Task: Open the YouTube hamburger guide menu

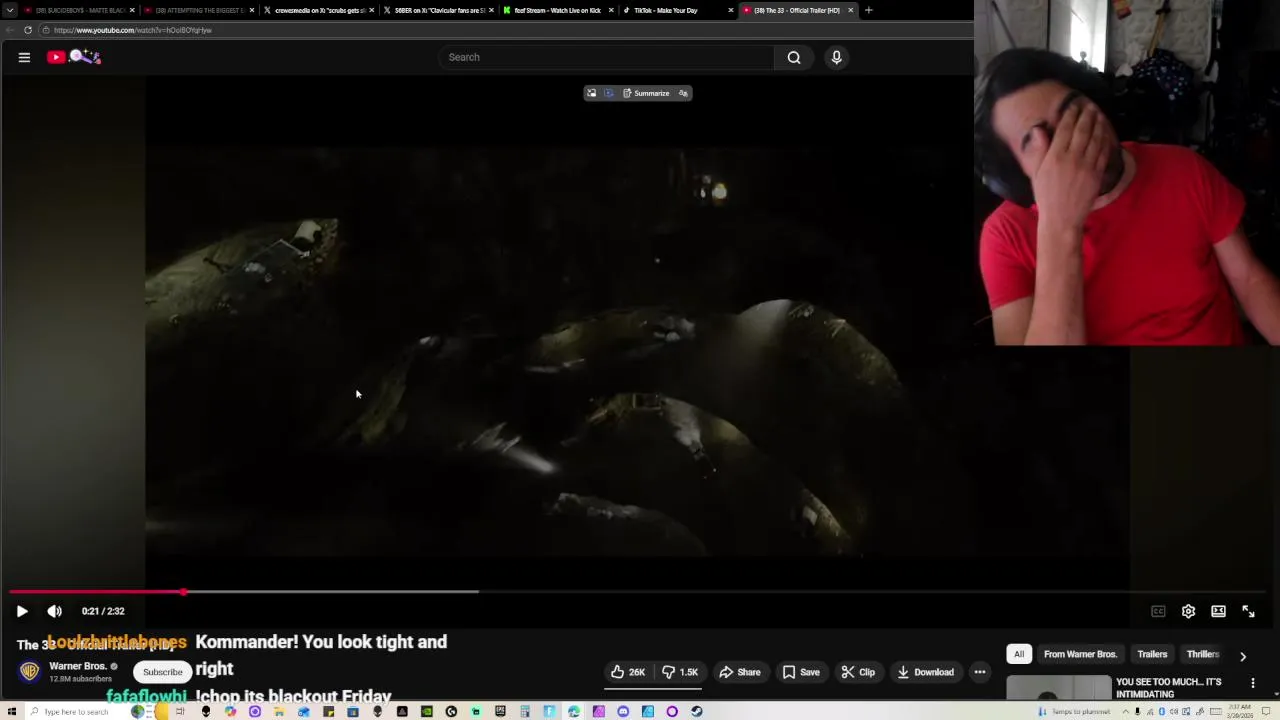Action: click(x=24, y=57)
